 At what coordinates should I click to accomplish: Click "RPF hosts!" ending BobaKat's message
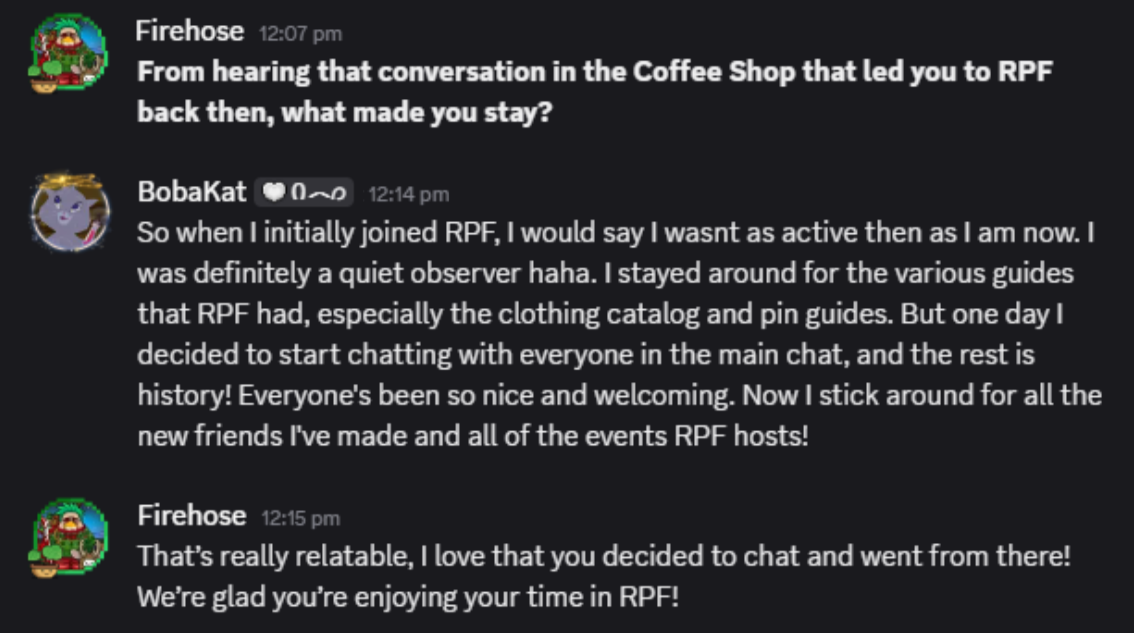pos(754,434)
